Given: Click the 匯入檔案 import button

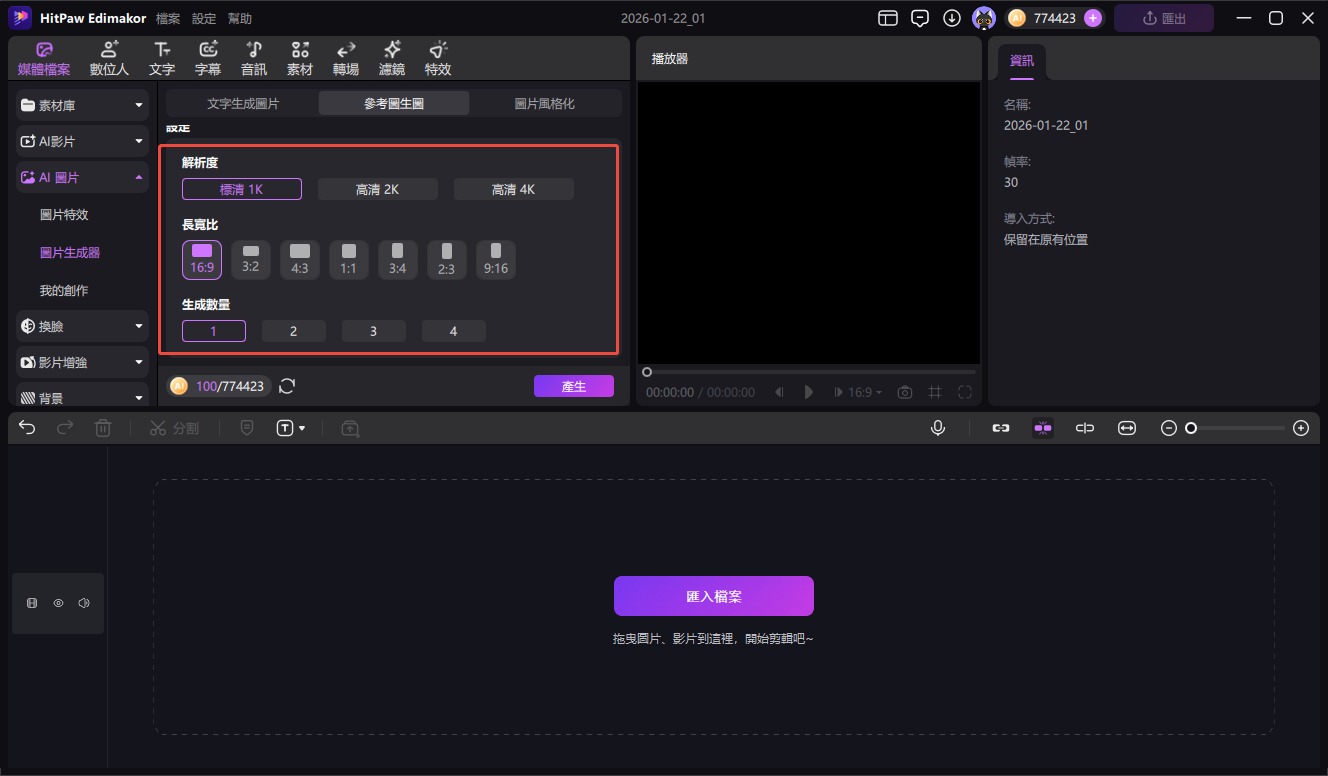Looking at the screenshot, I should [713, 596].
